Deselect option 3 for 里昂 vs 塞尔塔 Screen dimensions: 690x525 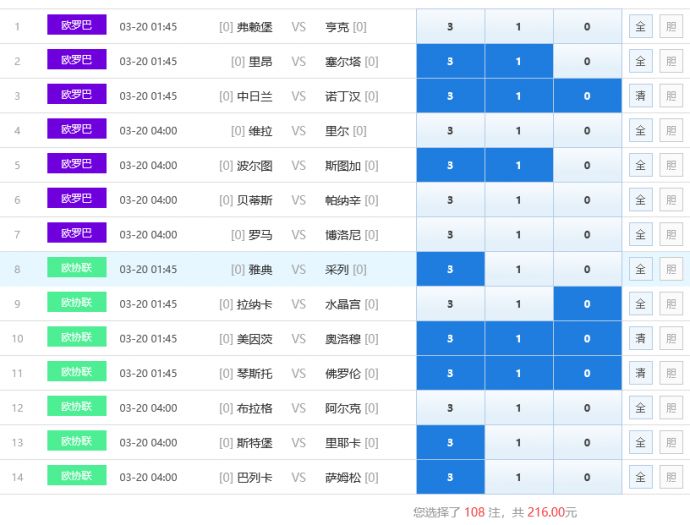pos(450,62)
